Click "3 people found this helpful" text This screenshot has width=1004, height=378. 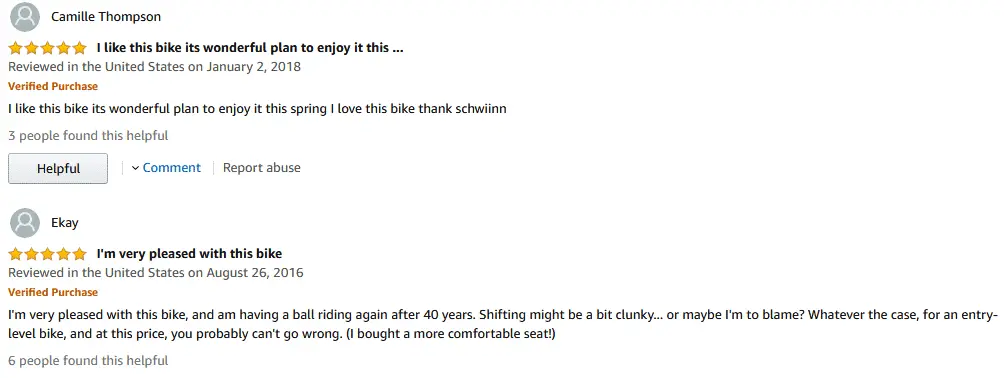(x=88, y=136)
